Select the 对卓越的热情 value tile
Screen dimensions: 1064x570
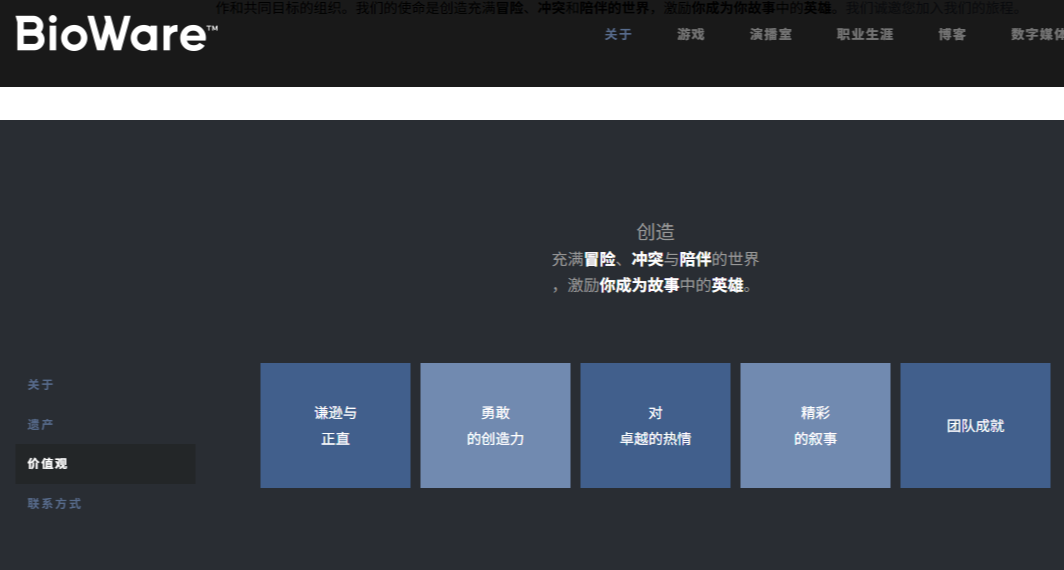(x=656, y=425)
